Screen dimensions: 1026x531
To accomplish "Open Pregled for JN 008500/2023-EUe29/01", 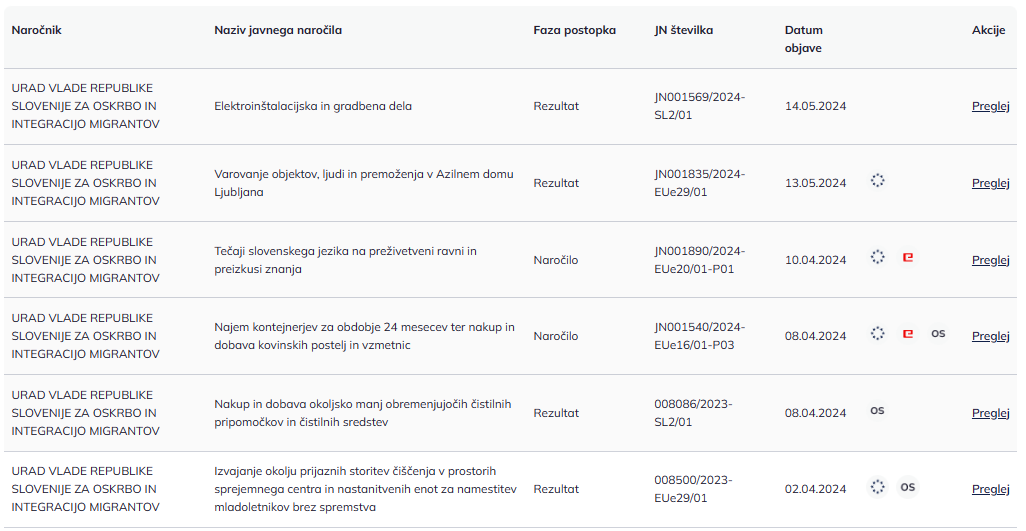I will pos(991,488).
